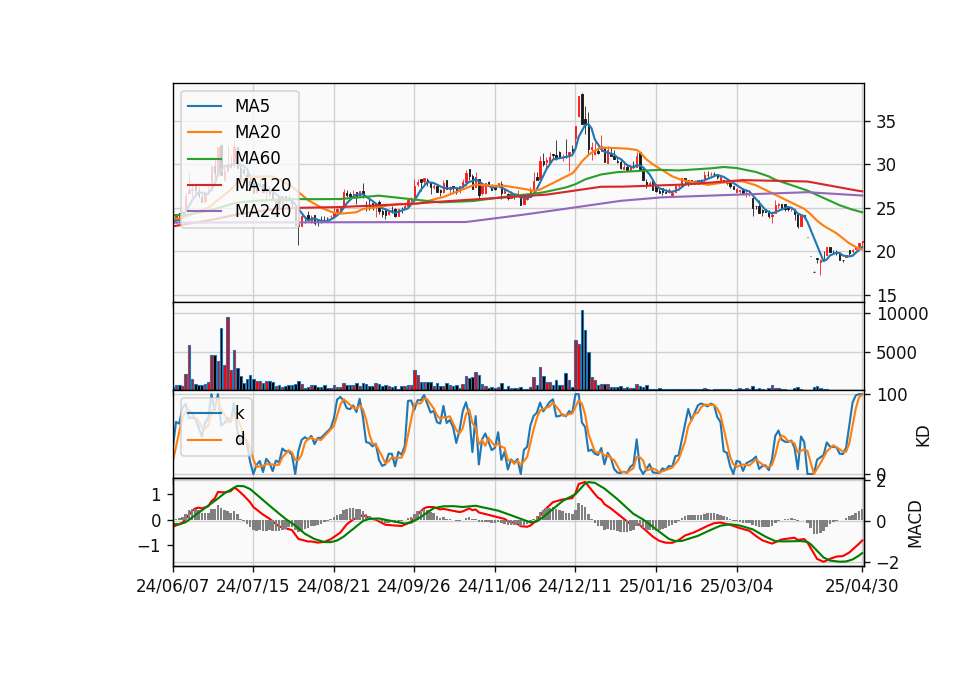Click the 25/03/04 date axis label
The width and height of the screenshot is (960, 690).
(x=737, y=586)
